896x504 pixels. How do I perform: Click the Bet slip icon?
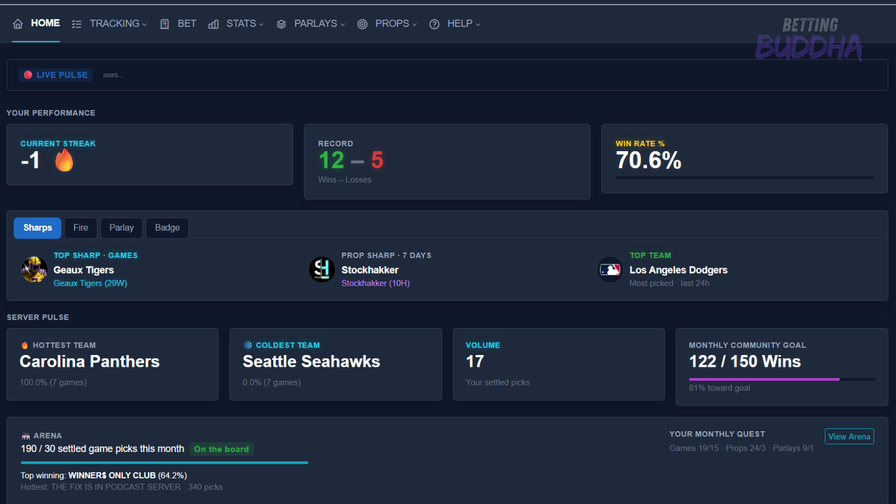pyautogui.click(x=165, y=24)
